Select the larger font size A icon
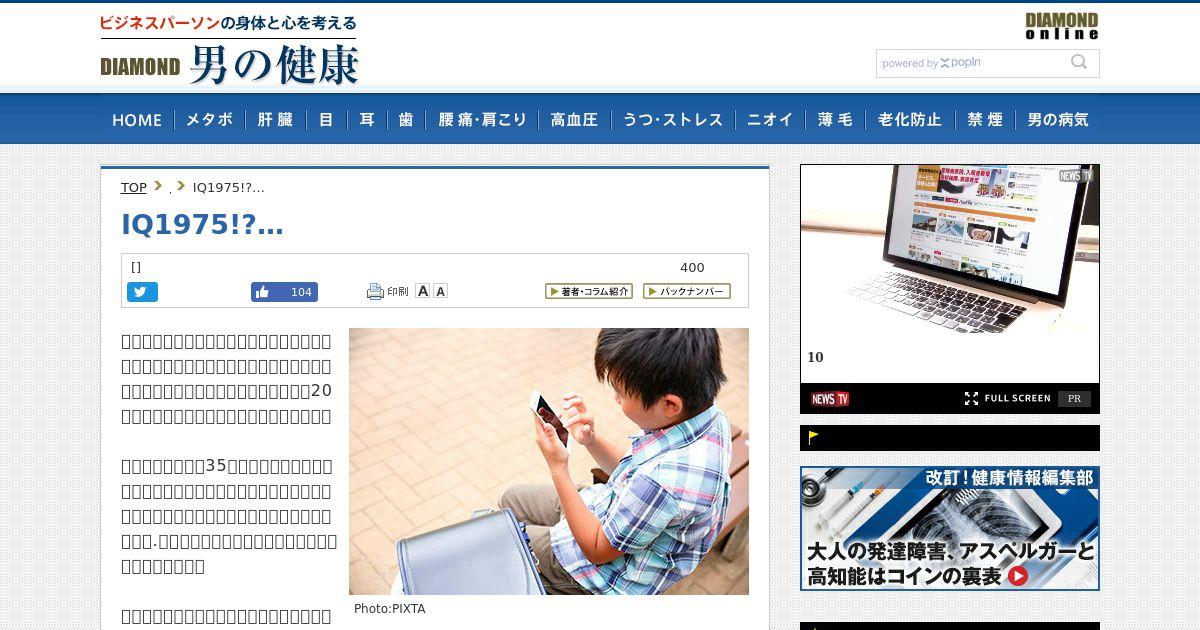Image resolution: width=1200 pixels, height=630 pixels. click(423, 291)
